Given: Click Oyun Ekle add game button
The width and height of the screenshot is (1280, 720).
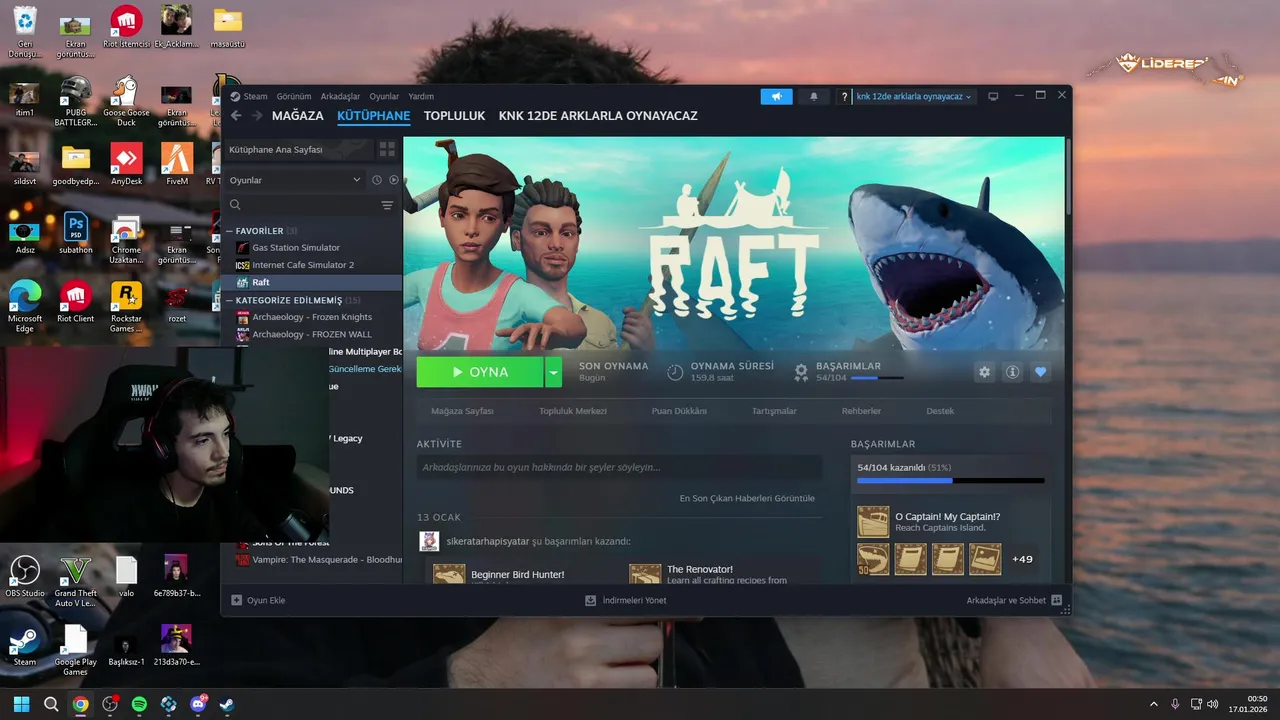Looking at the screenshot, I should (x=258, y=600).
